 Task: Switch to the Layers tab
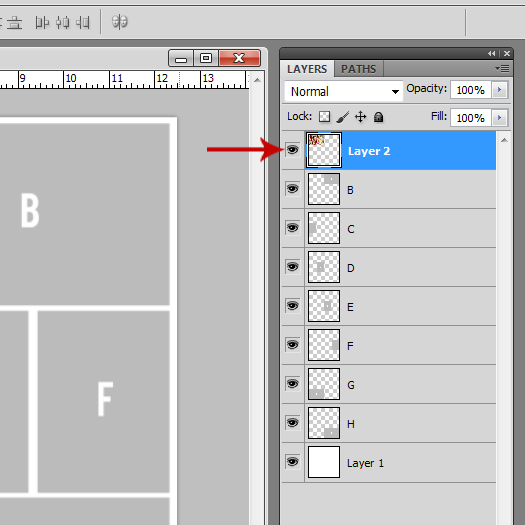307,69
